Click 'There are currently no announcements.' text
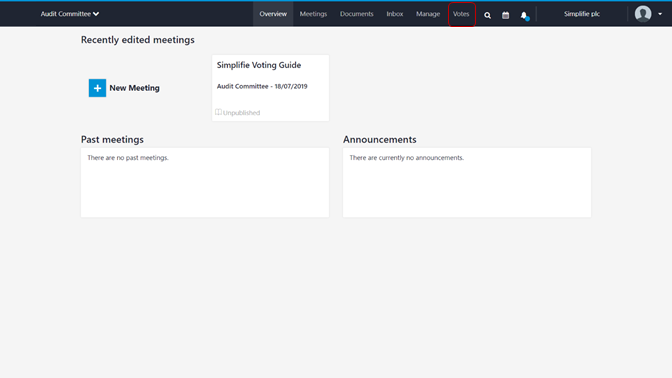The width and height of the screenshot is (672, 378). tap(406, 158)
